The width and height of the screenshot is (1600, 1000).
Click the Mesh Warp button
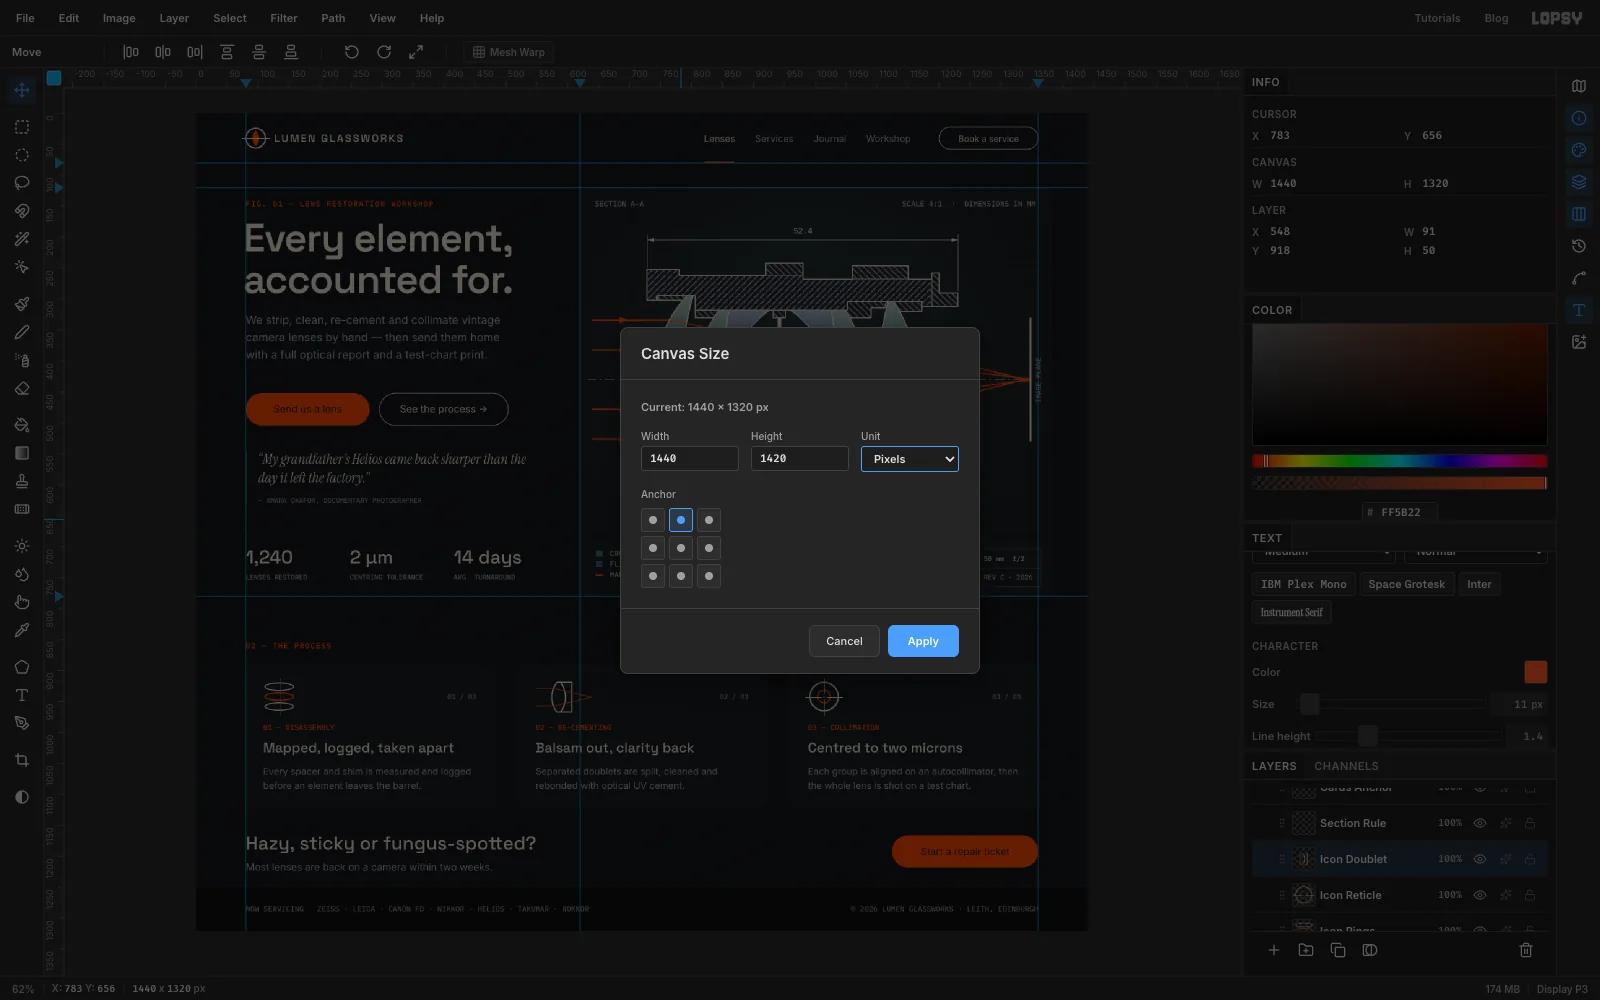pos(509,52)
